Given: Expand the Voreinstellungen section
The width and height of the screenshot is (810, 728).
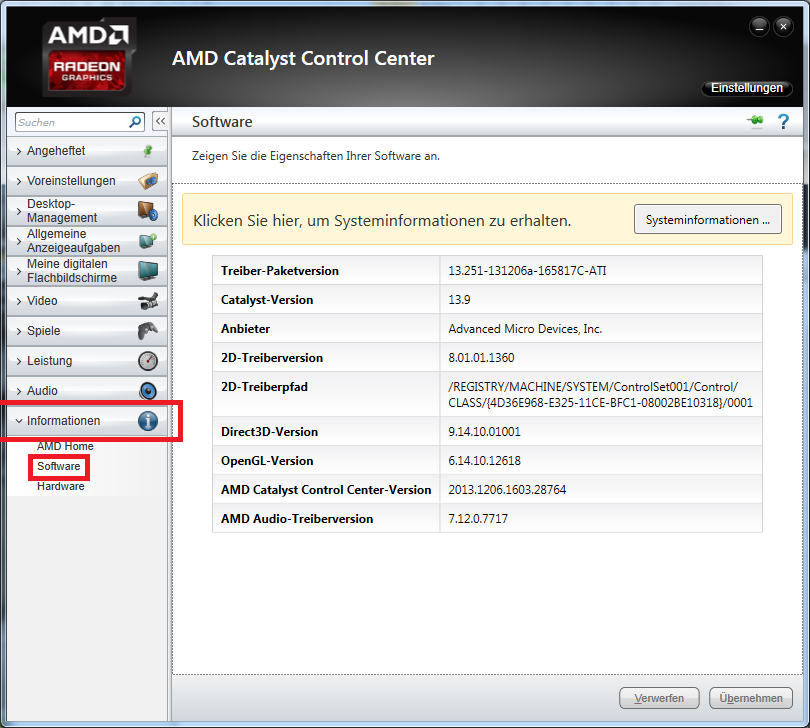Looking at the screenshot, I should tap(87, 181).
